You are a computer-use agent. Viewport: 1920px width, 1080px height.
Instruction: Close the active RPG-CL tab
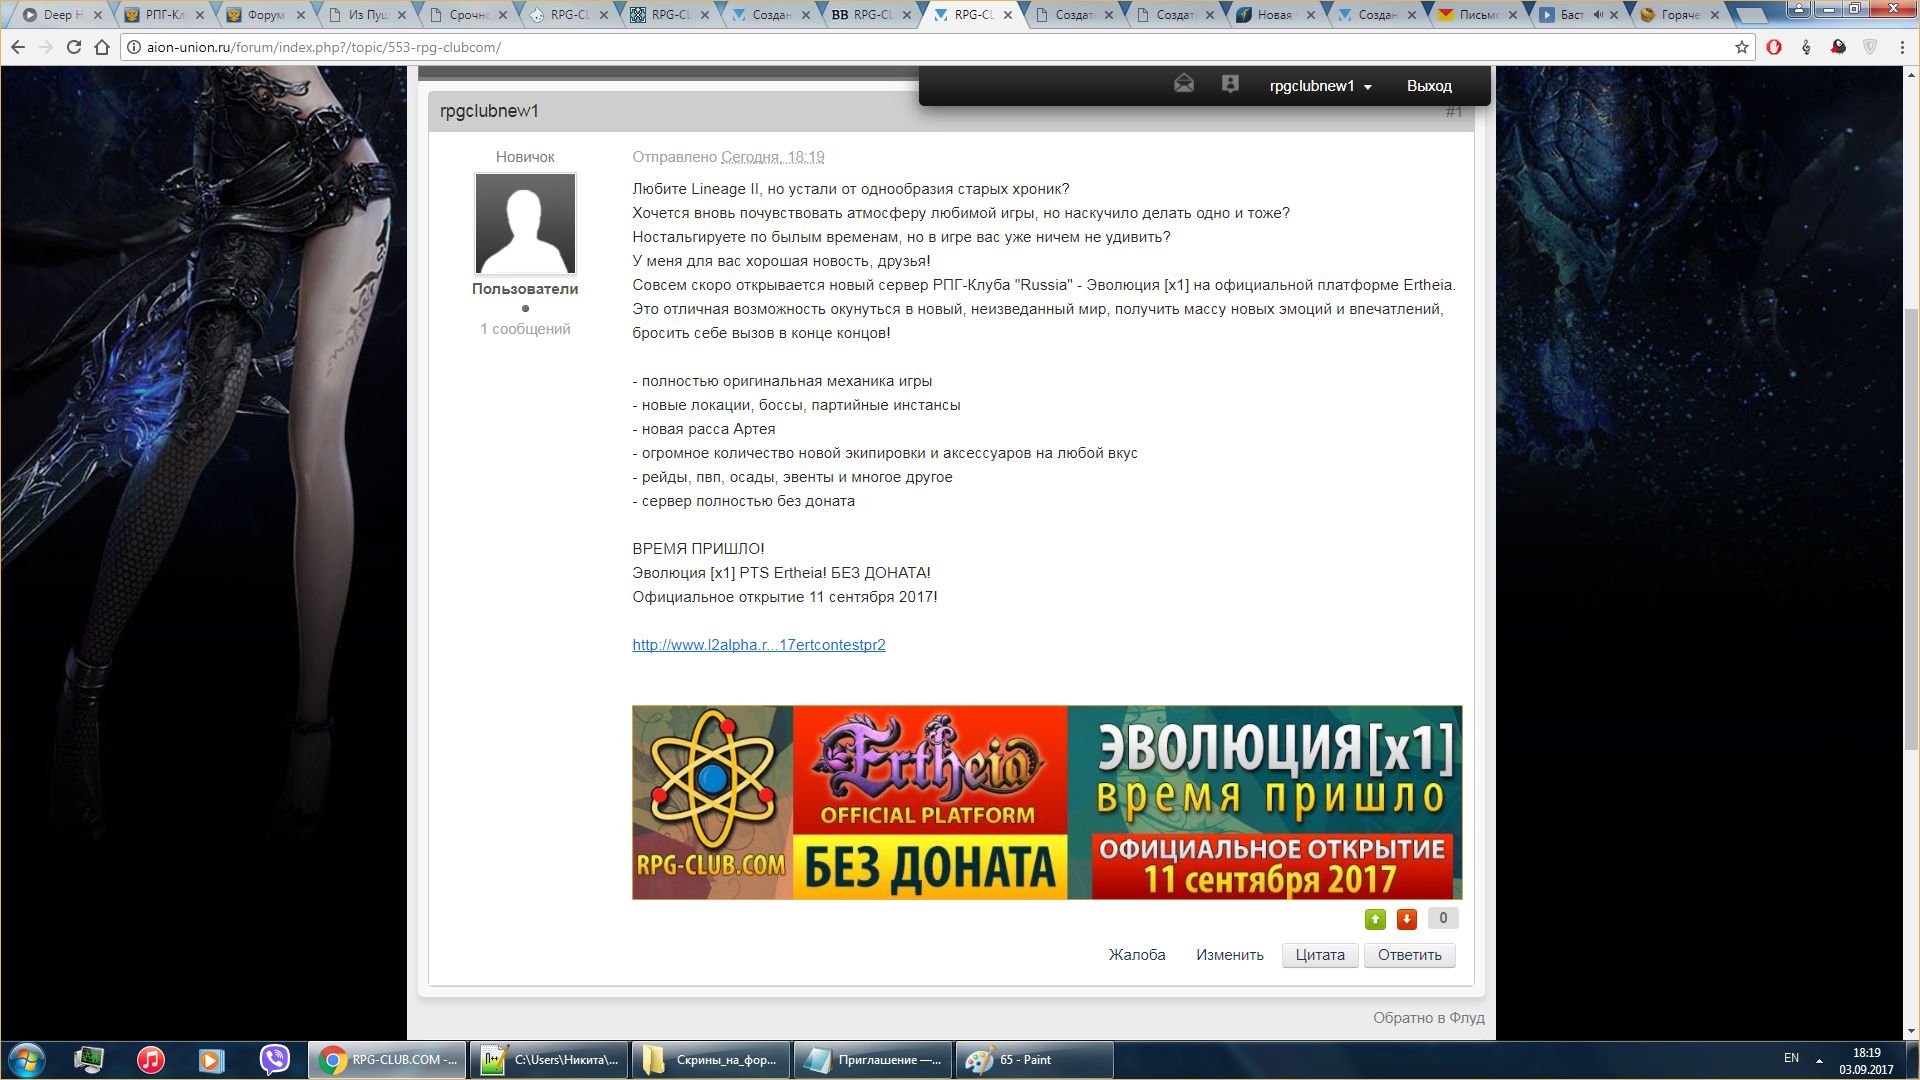click(x=1008, y=15)
